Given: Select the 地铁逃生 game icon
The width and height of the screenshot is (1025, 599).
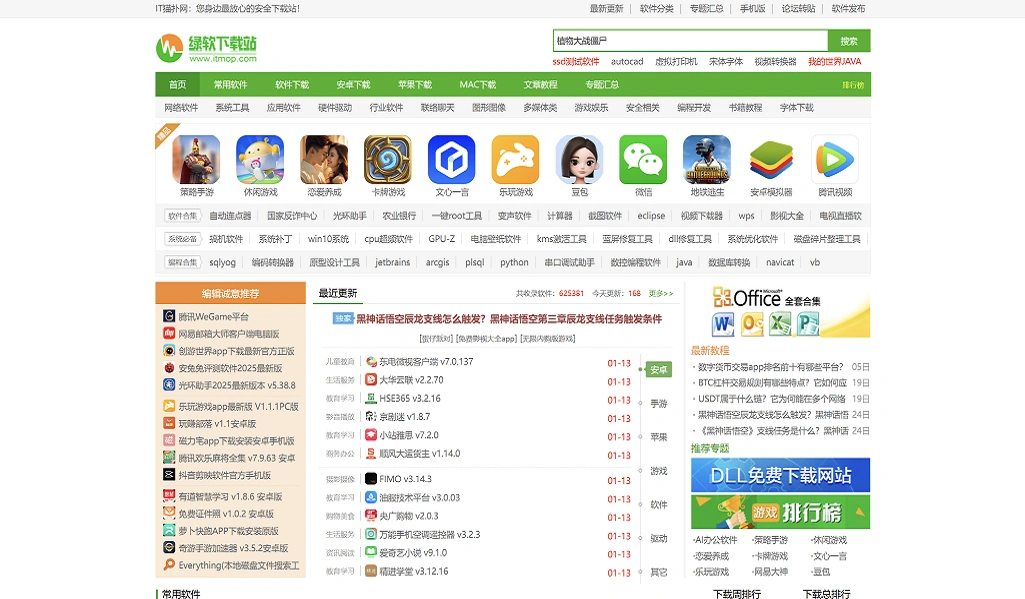Looking at the screenshot, I should [x=705, y=161].
